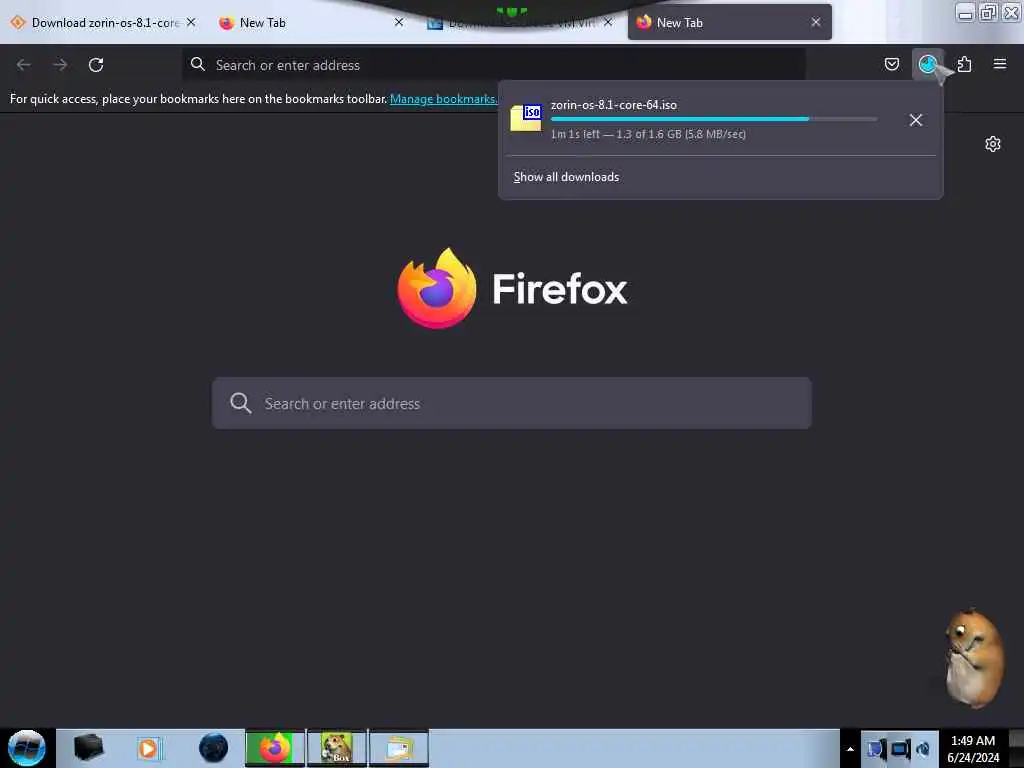Show hidden system tray icons
The image size is (1024, 768).
(x=850, y=748)
